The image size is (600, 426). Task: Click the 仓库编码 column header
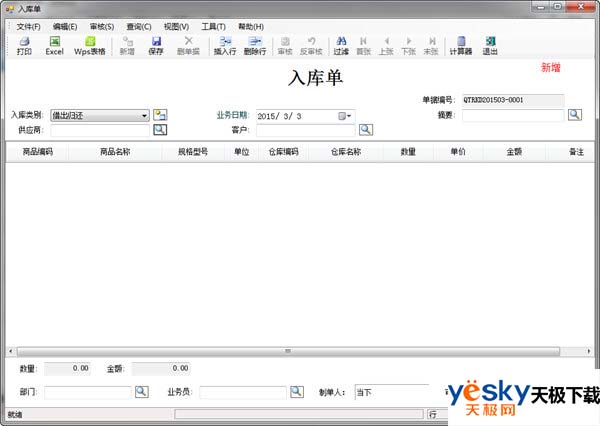284,152
